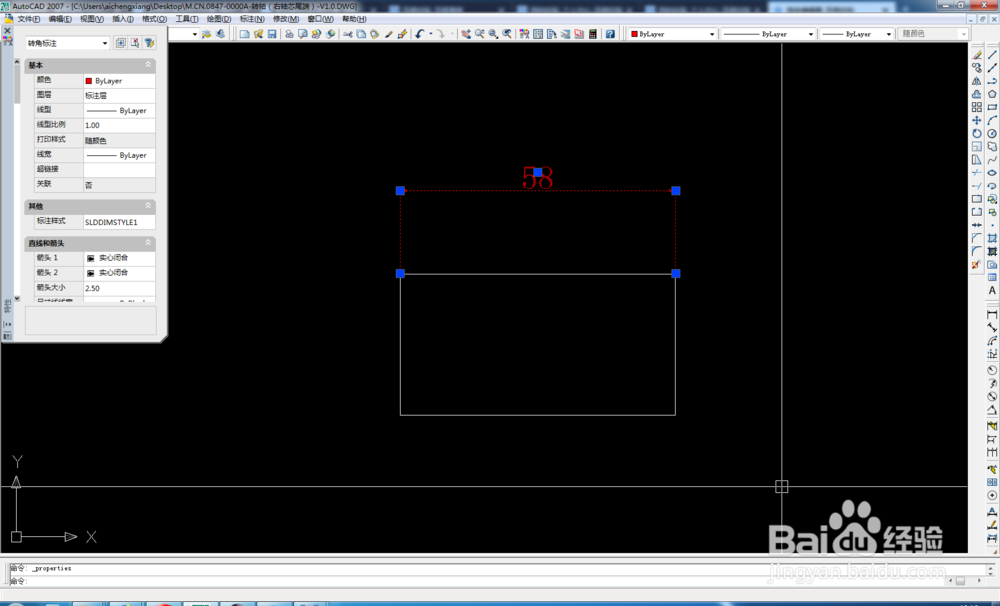Select the Copy object tool
This screenshot has height=606, width=1000.
976,68
